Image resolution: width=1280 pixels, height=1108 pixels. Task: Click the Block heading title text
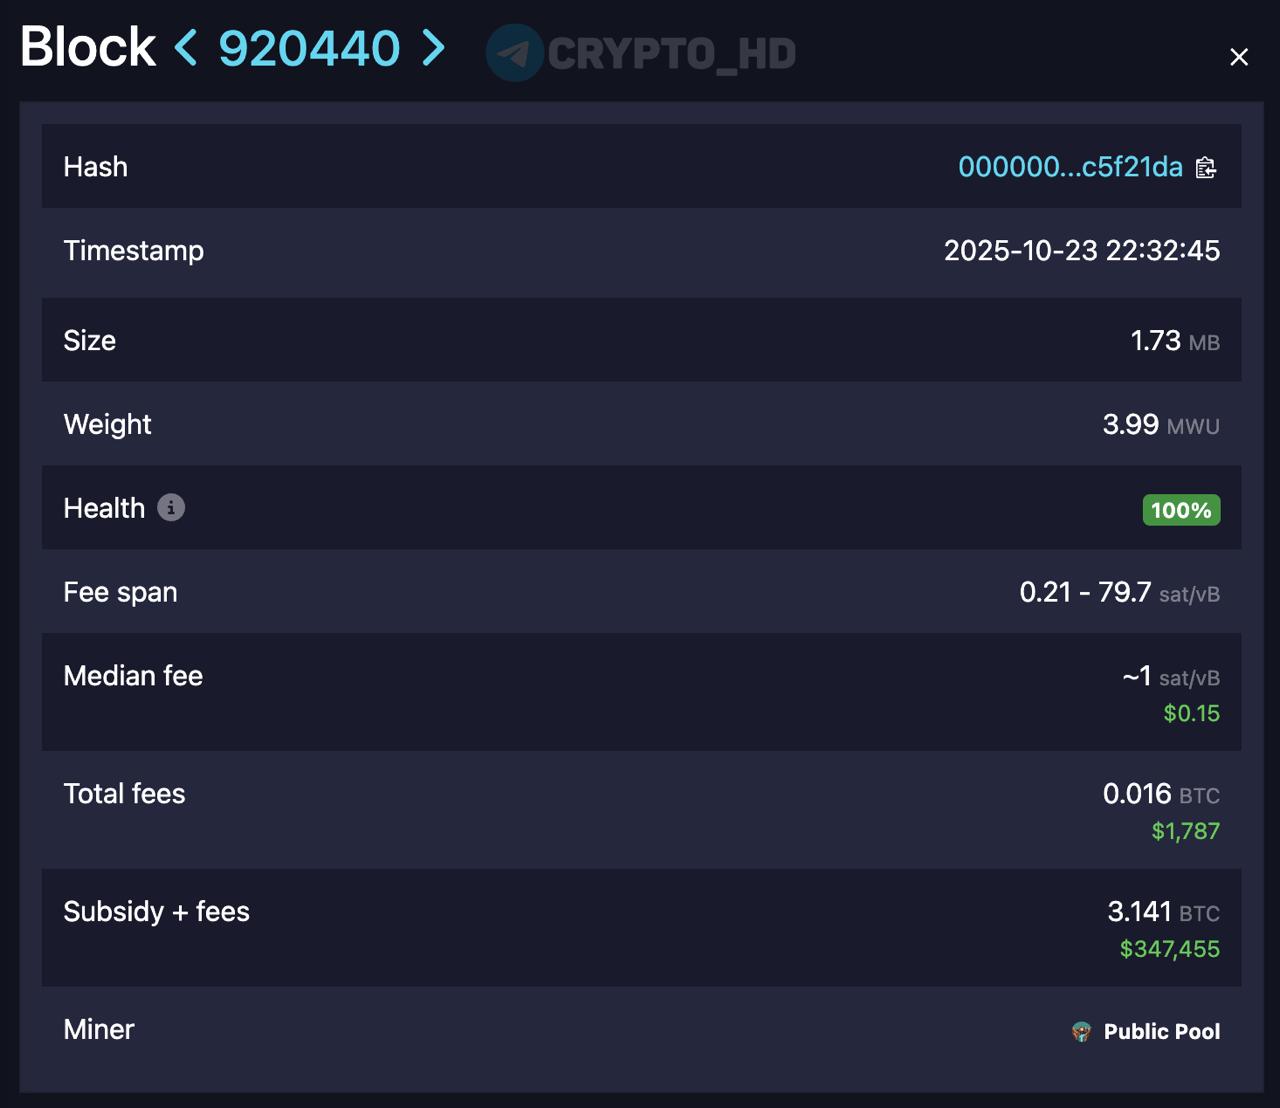tap(88, 48)
